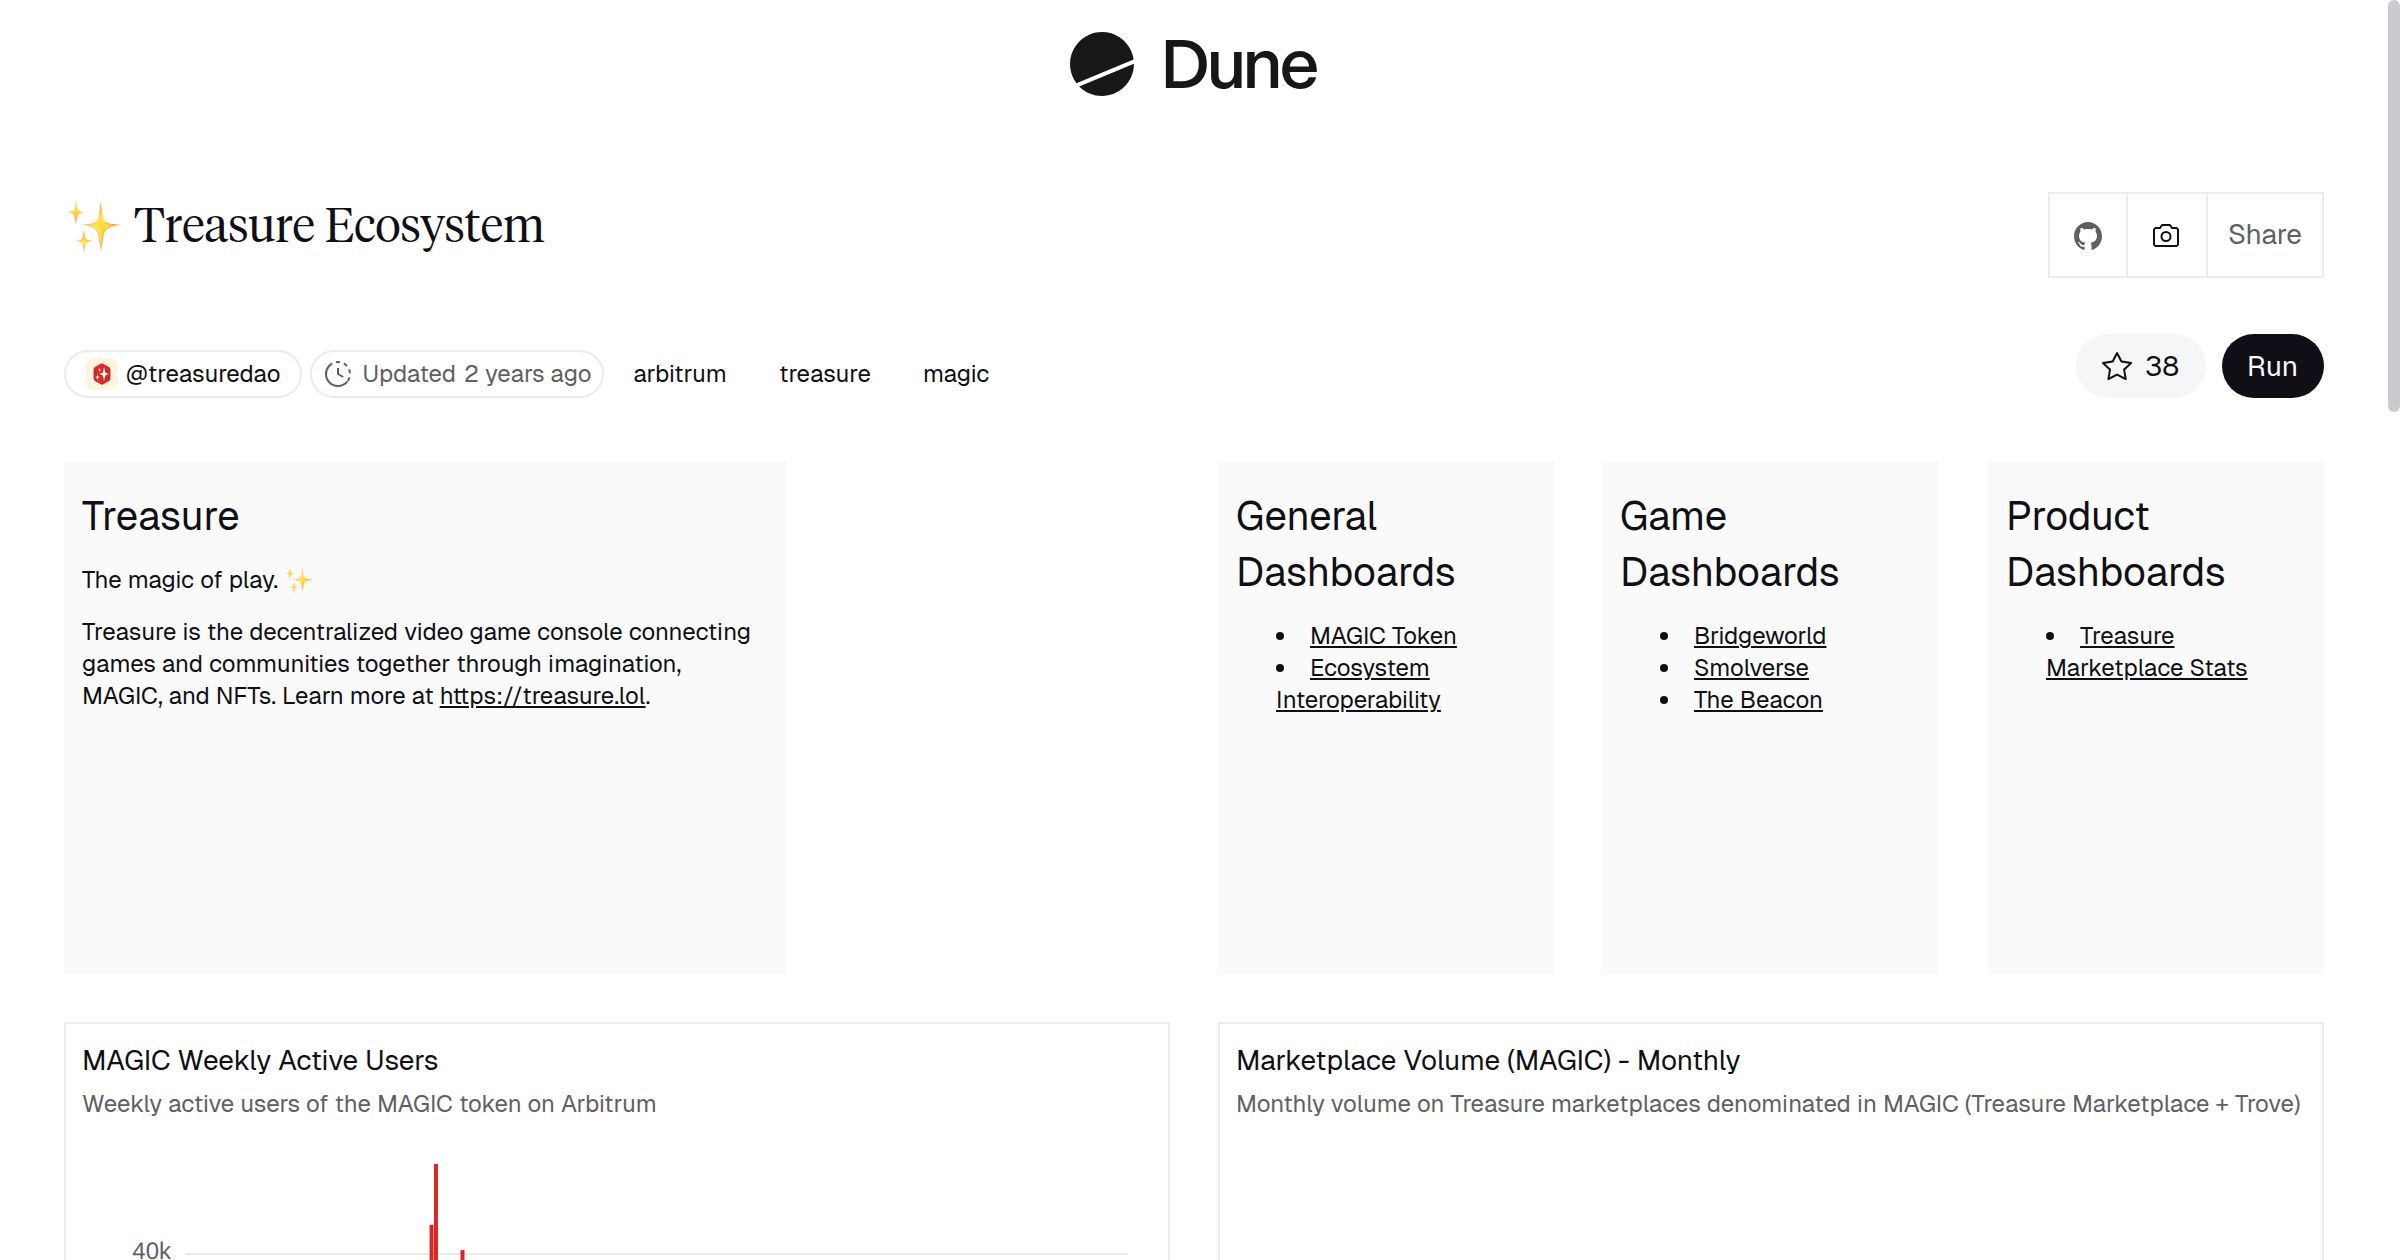The height and width of the screenshot is (1260, 2400).
Task: Click the treasuredao red avatar icon
Action: [102, 374]
